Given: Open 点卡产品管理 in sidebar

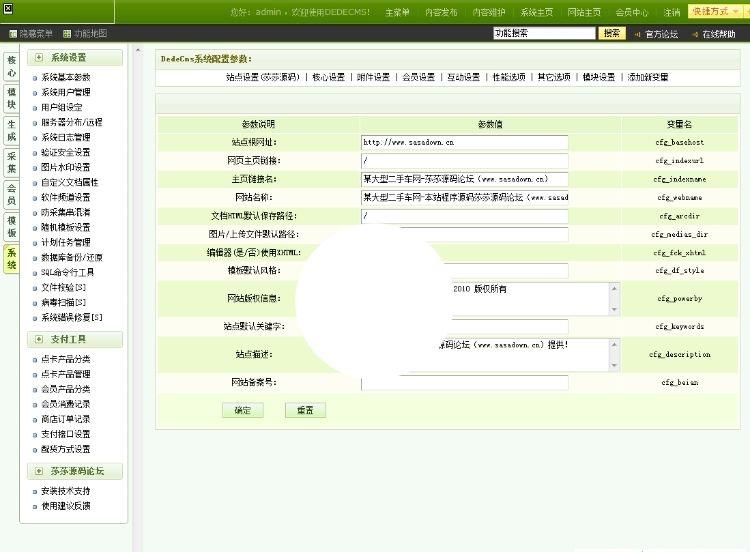Looking at the screenshot, I should click(x=66, y=374).
